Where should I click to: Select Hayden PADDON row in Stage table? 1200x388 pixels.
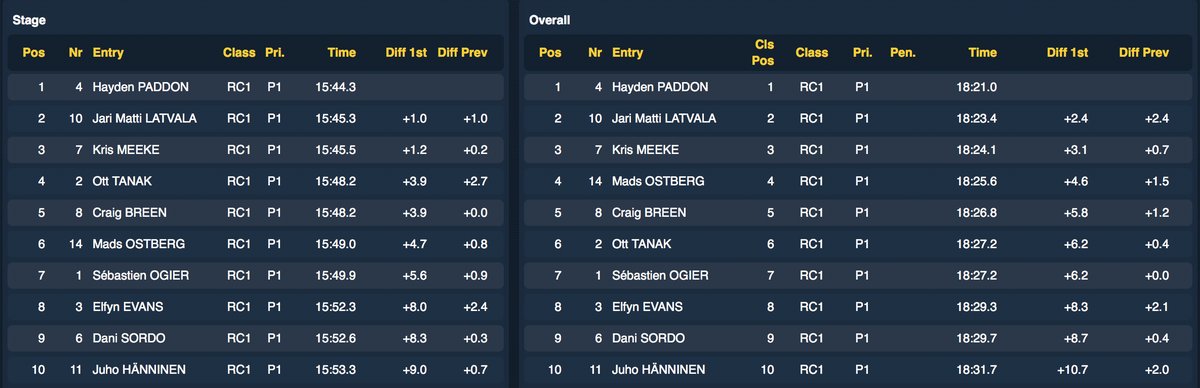(x=254, y=87)
